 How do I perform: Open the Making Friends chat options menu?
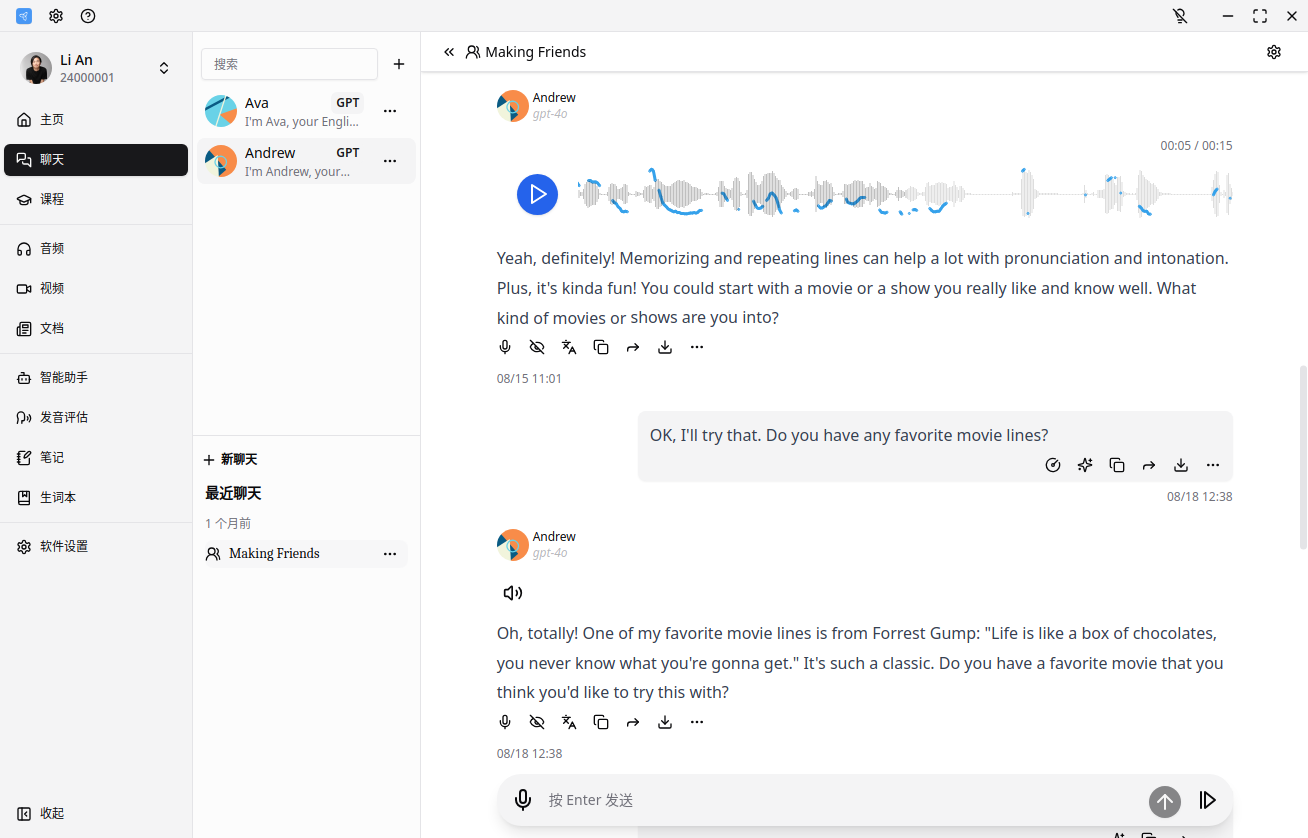point(390,554)
